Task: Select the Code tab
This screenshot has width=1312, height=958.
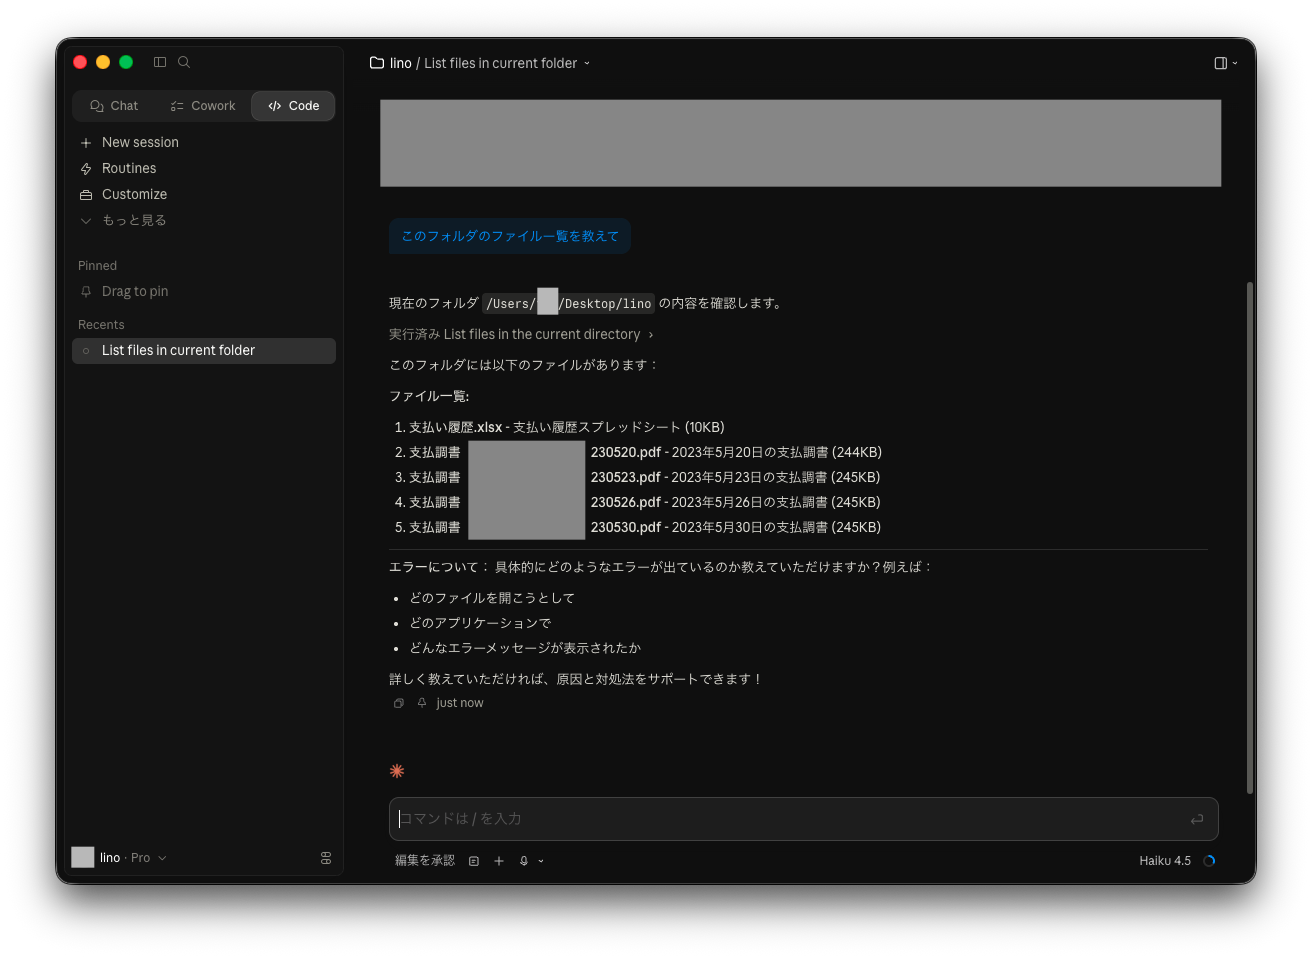Action: [293, 106]
